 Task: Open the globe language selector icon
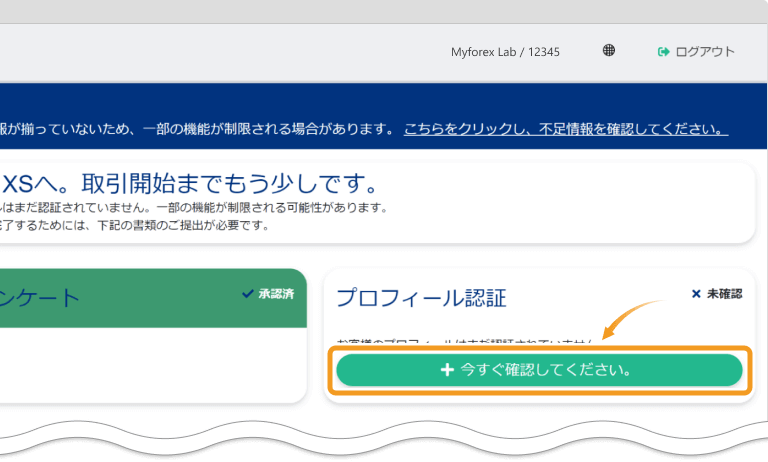click(609, 50)
